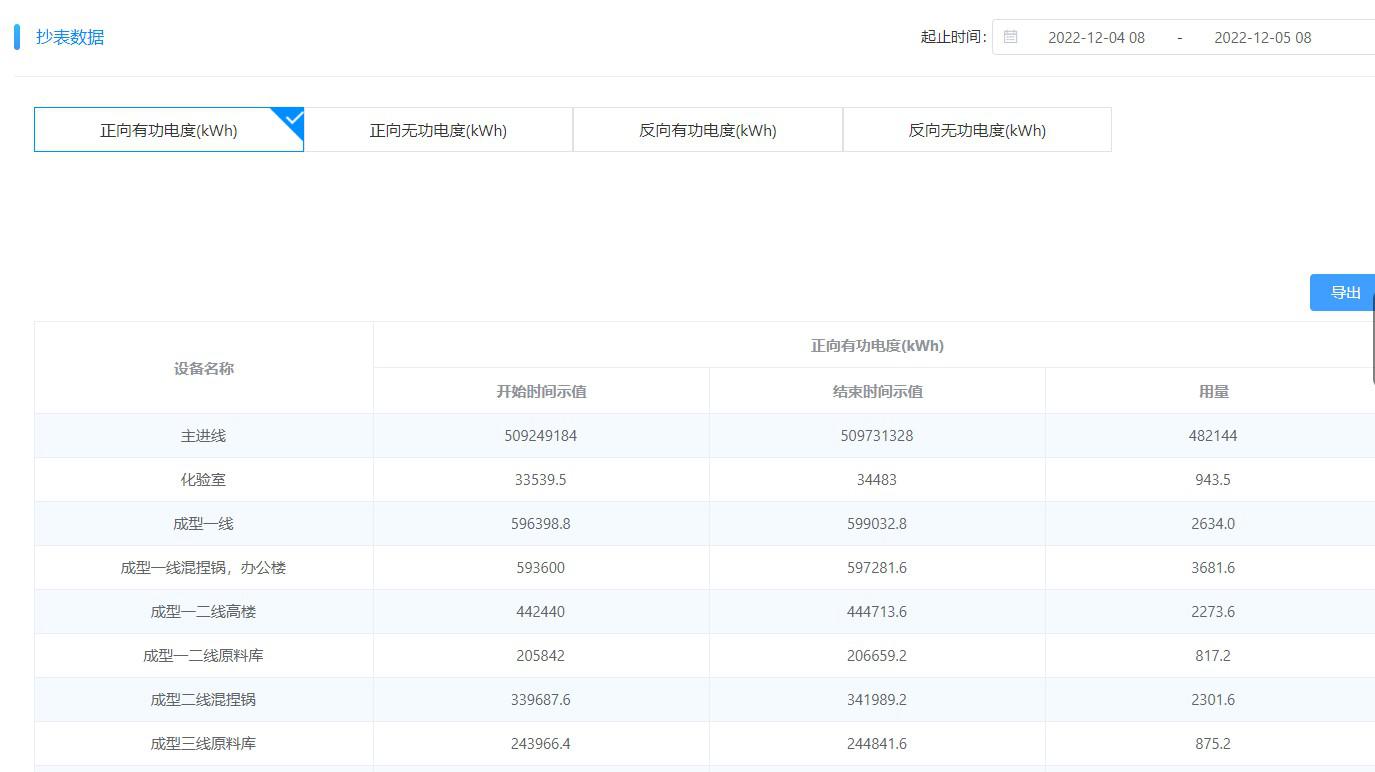This screenshot has width=1375, height=772.
Task: Select the 主进线 device row name
Action: (204, 436)
